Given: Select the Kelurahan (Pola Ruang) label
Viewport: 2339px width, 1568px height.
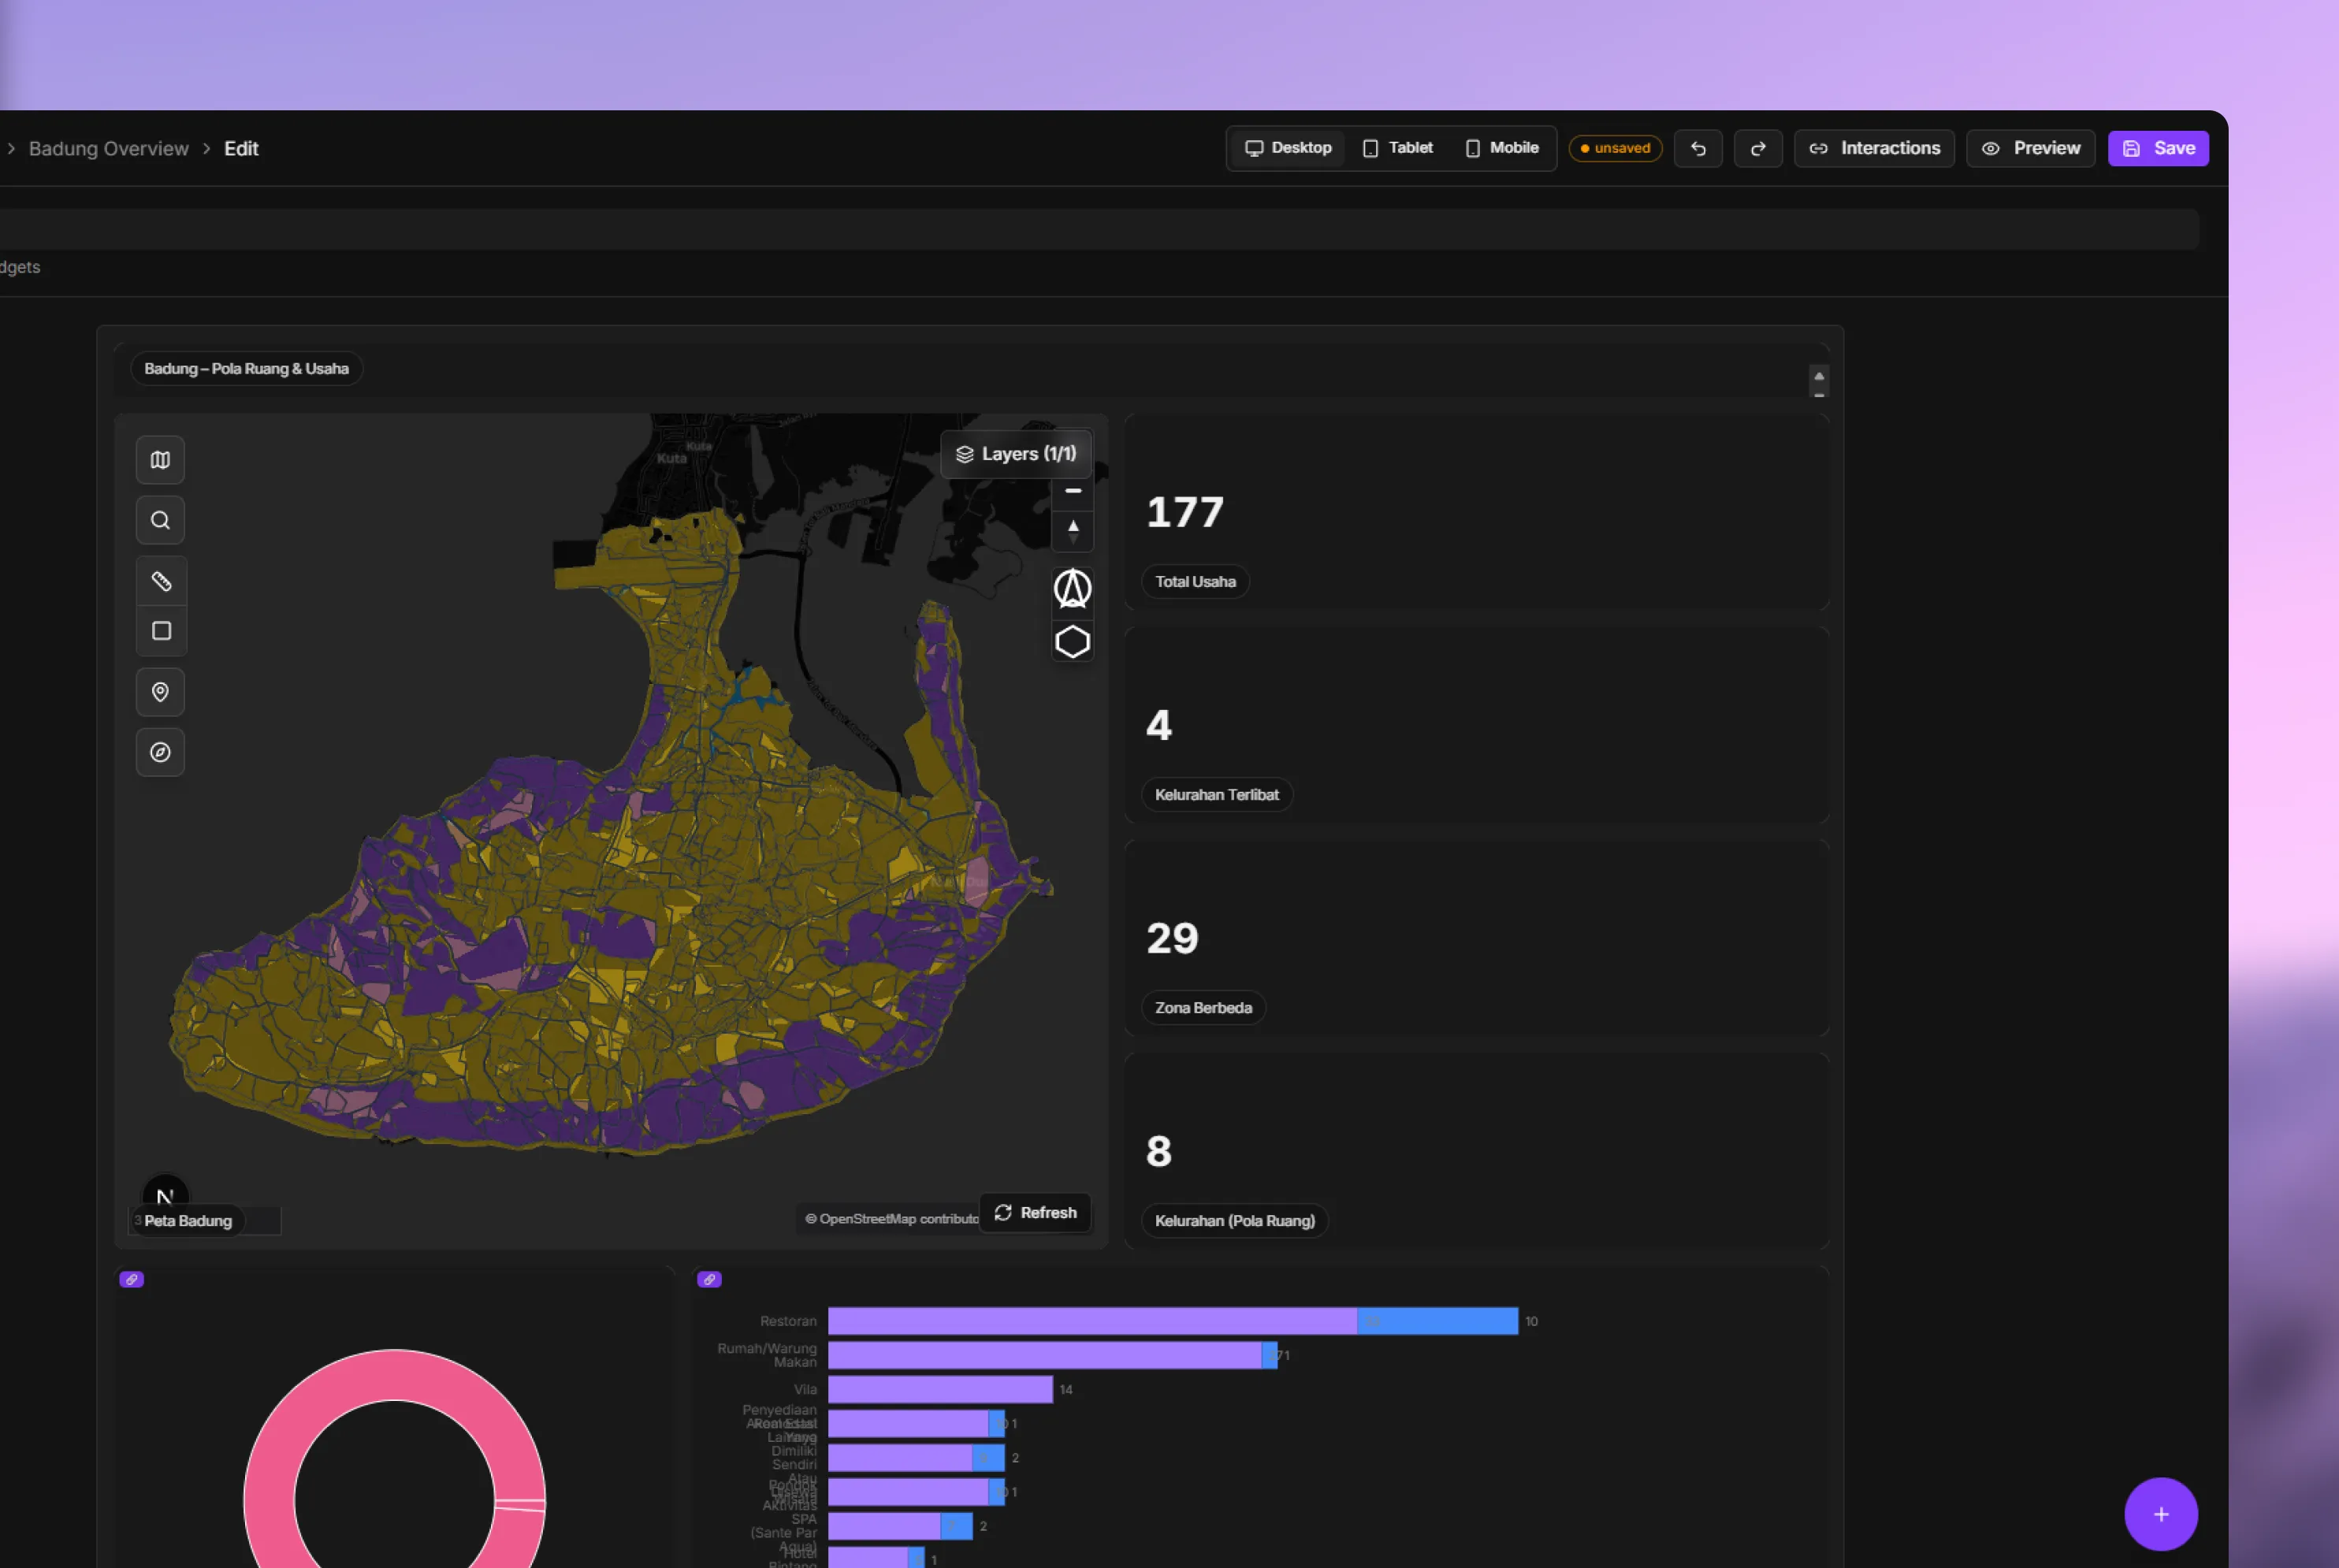Looking at the screenshot, I should [x=1234, y=1221].
